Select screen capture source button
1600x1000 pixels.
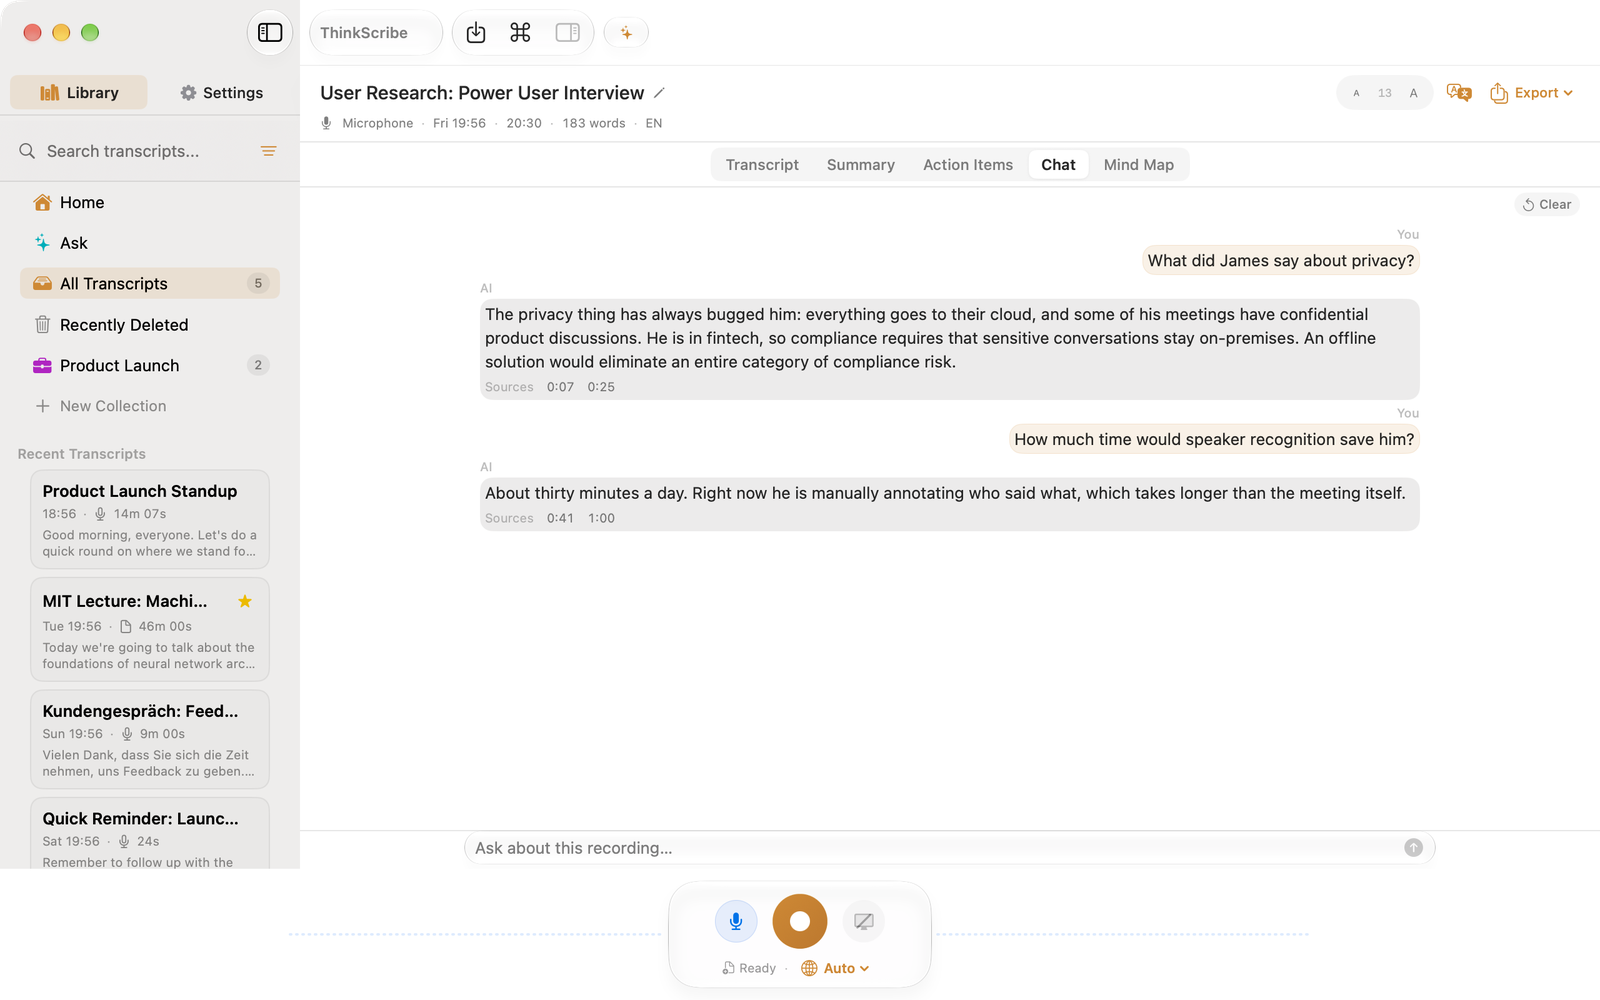[x=864, y=921]
